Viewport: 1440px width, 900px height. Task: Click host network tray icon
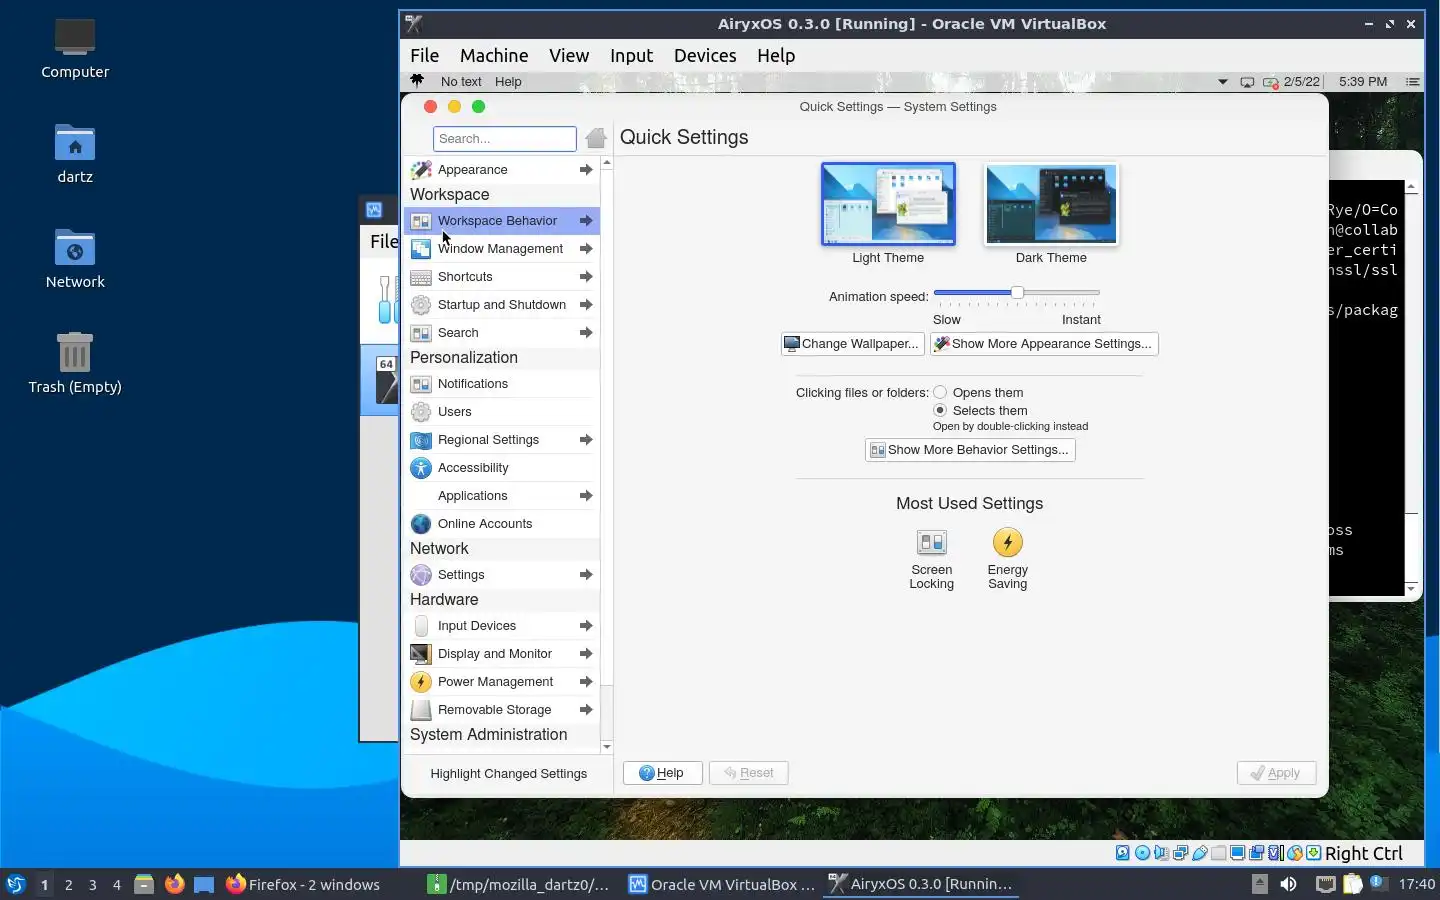[x=1325, y=884]
